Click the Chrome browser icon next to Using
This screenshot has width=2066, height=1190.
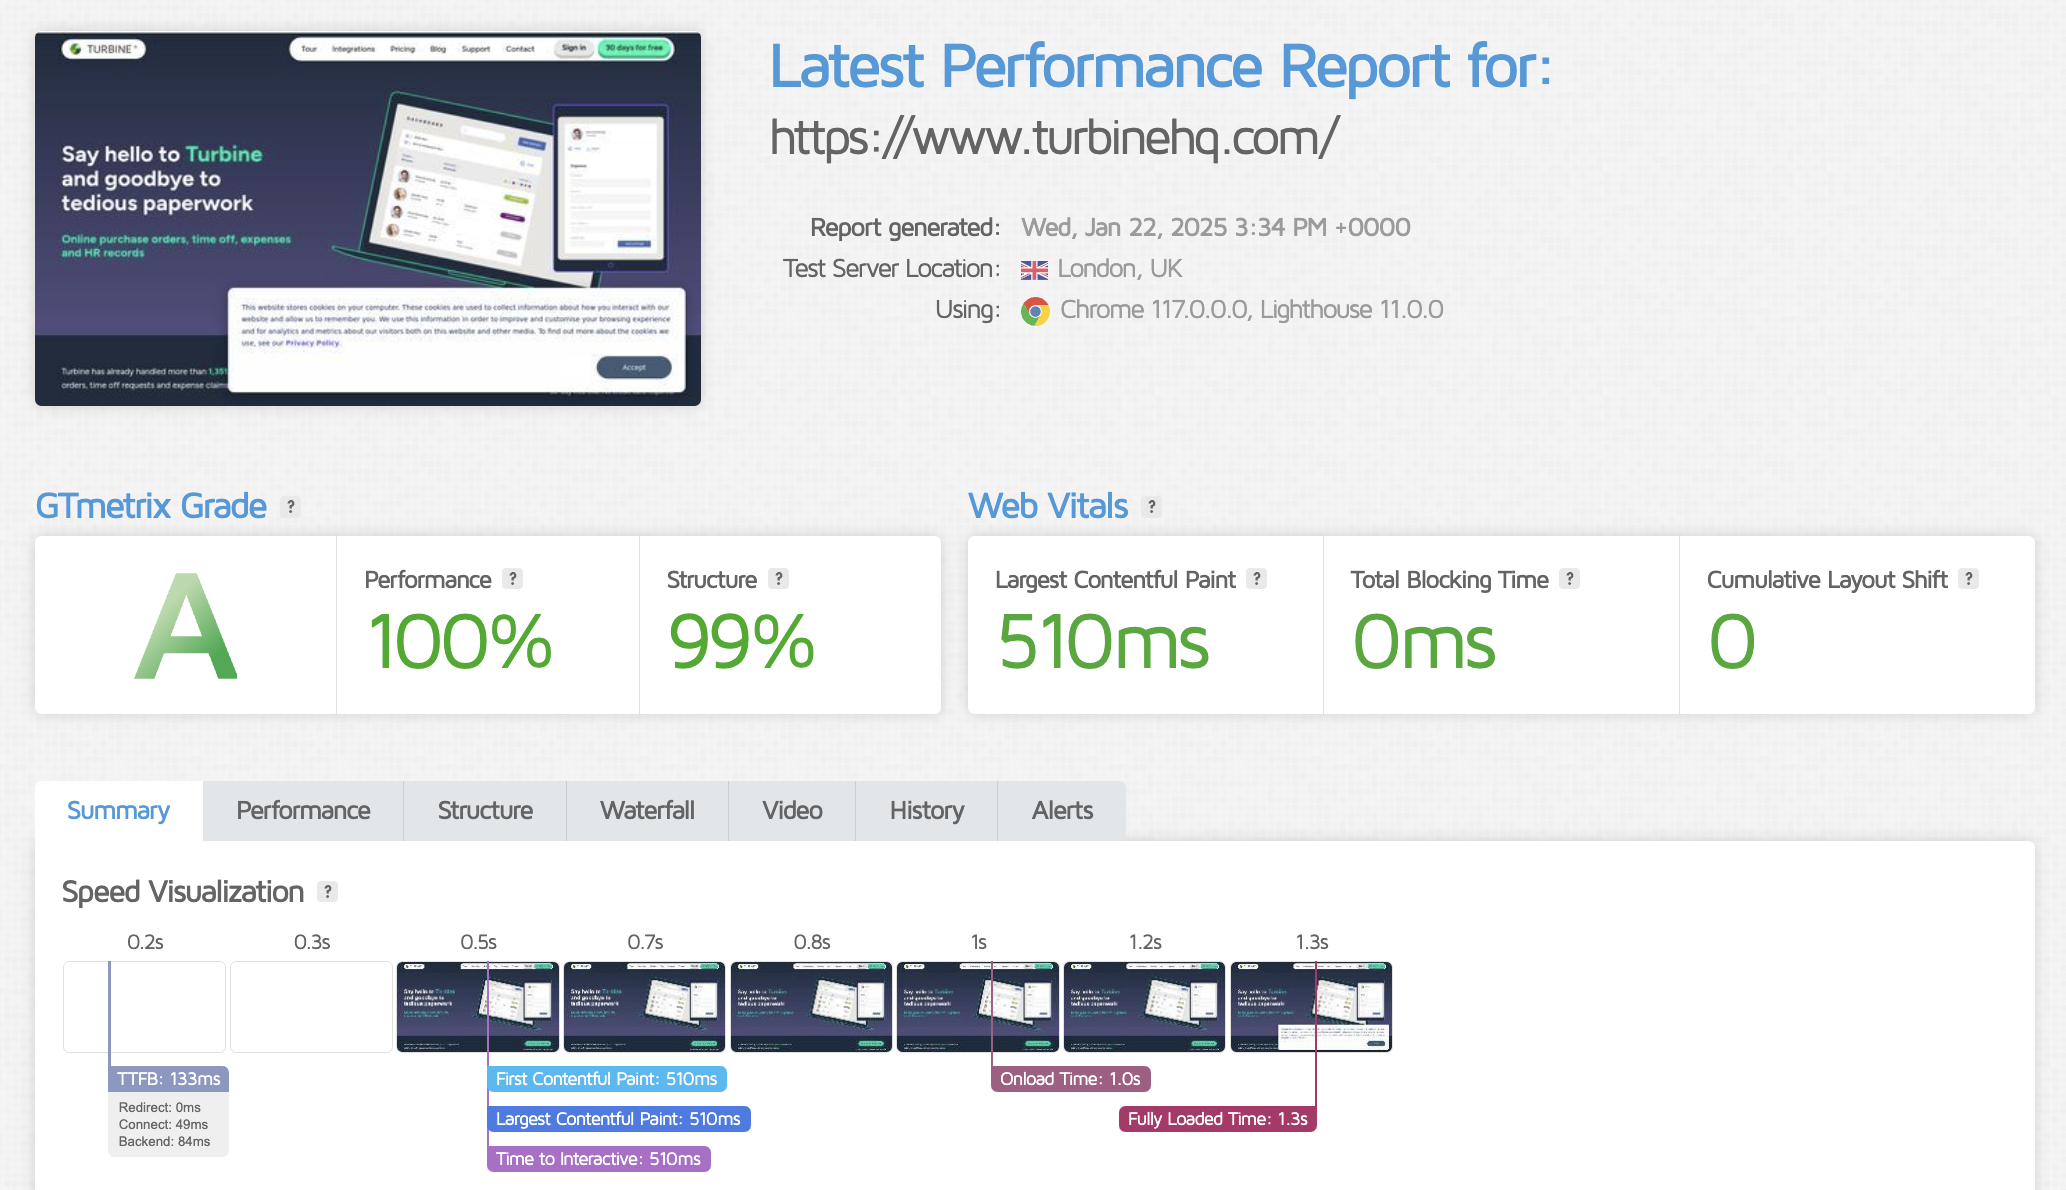click(x=1035, y=311)
